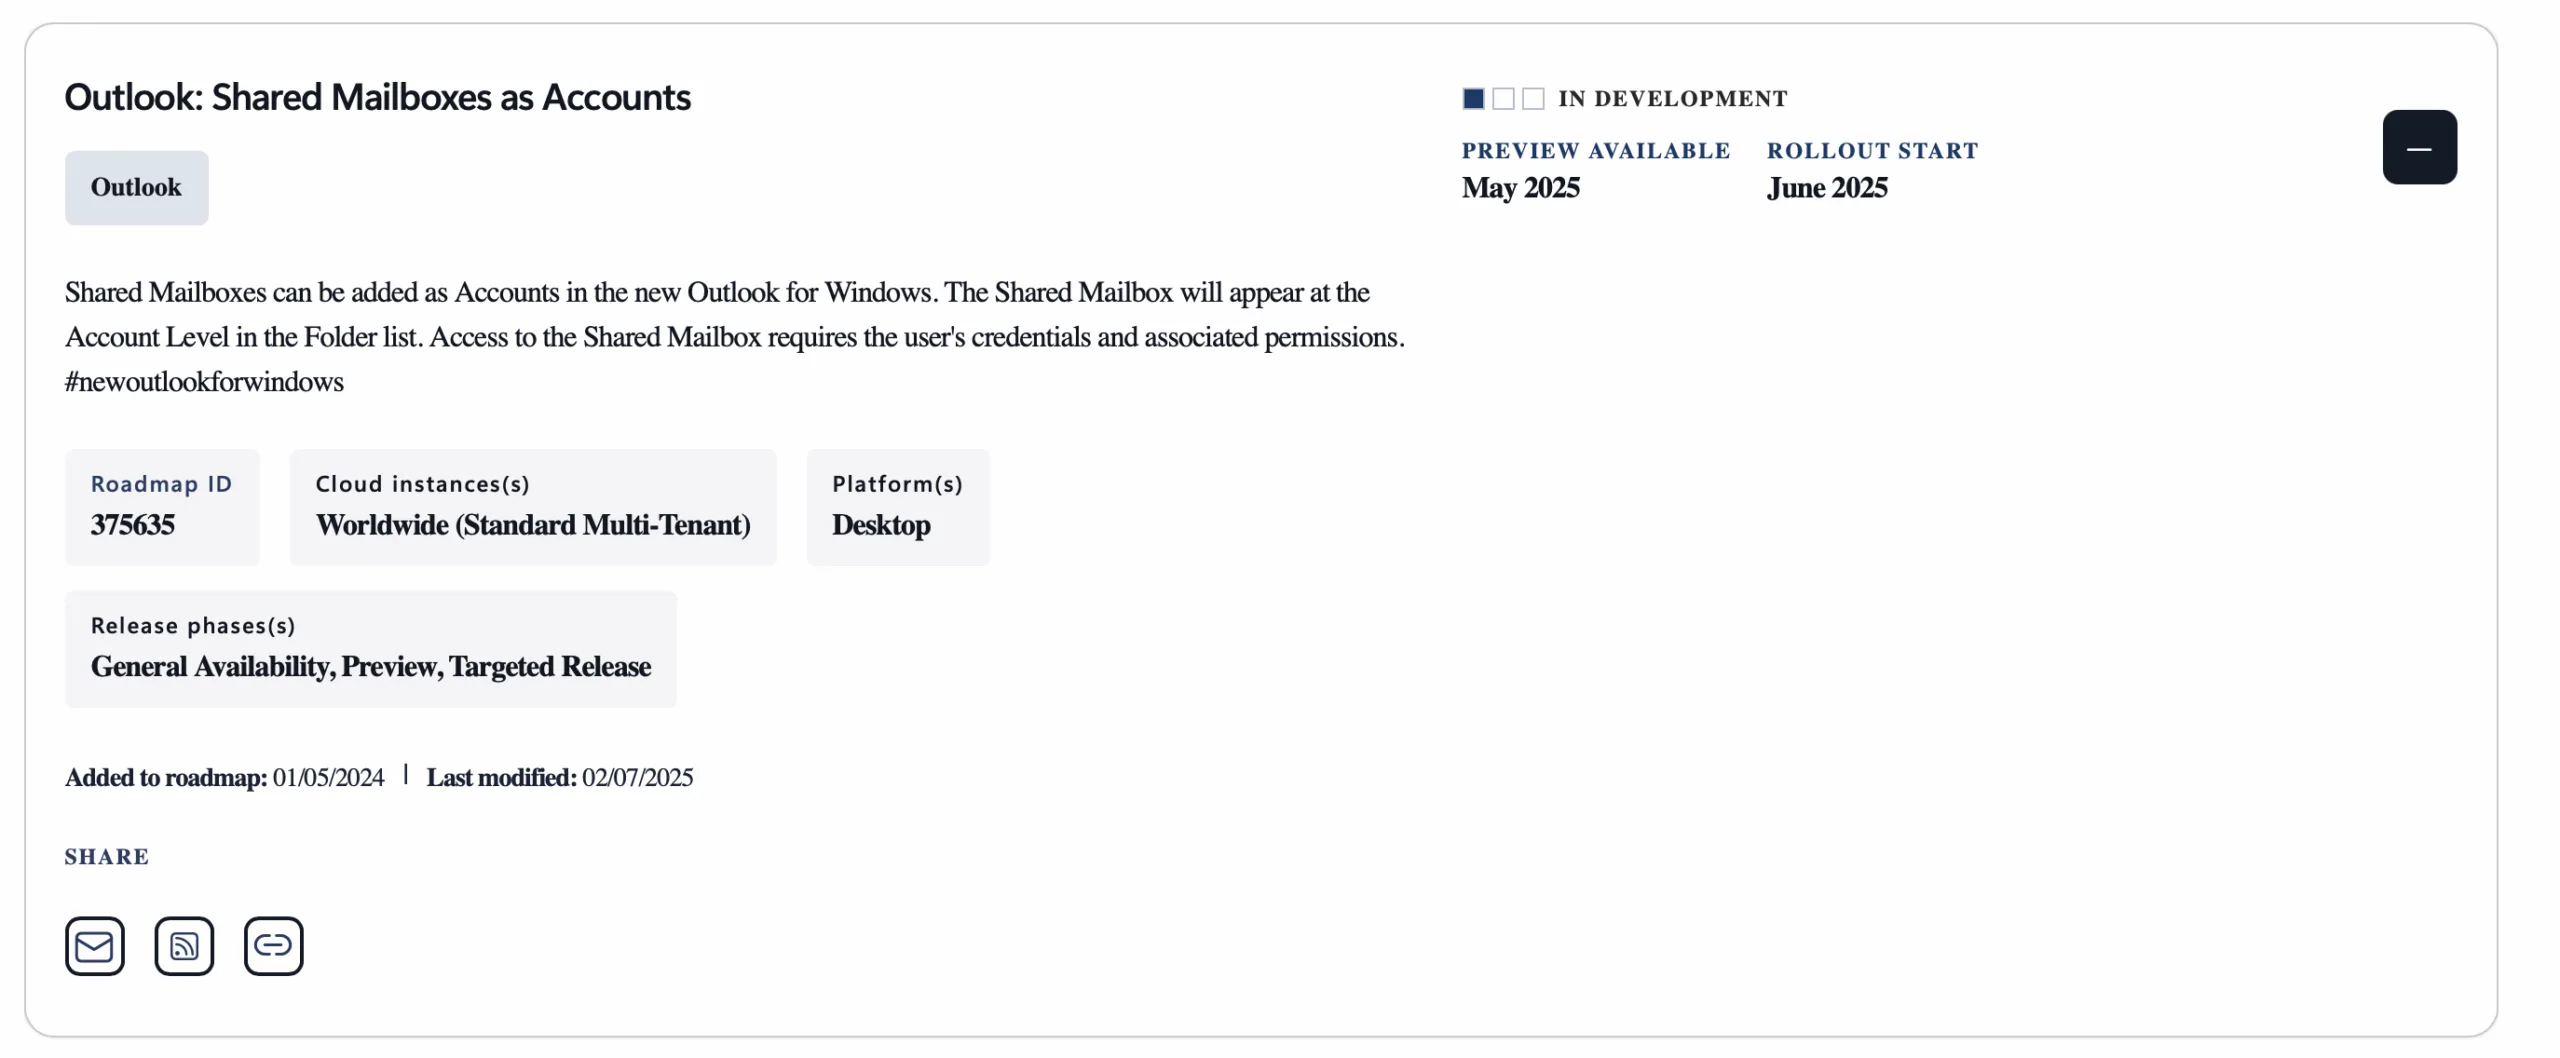2560x1058 pixels.
Task: Copy link using the chain icon
Action: coord(273,945)
